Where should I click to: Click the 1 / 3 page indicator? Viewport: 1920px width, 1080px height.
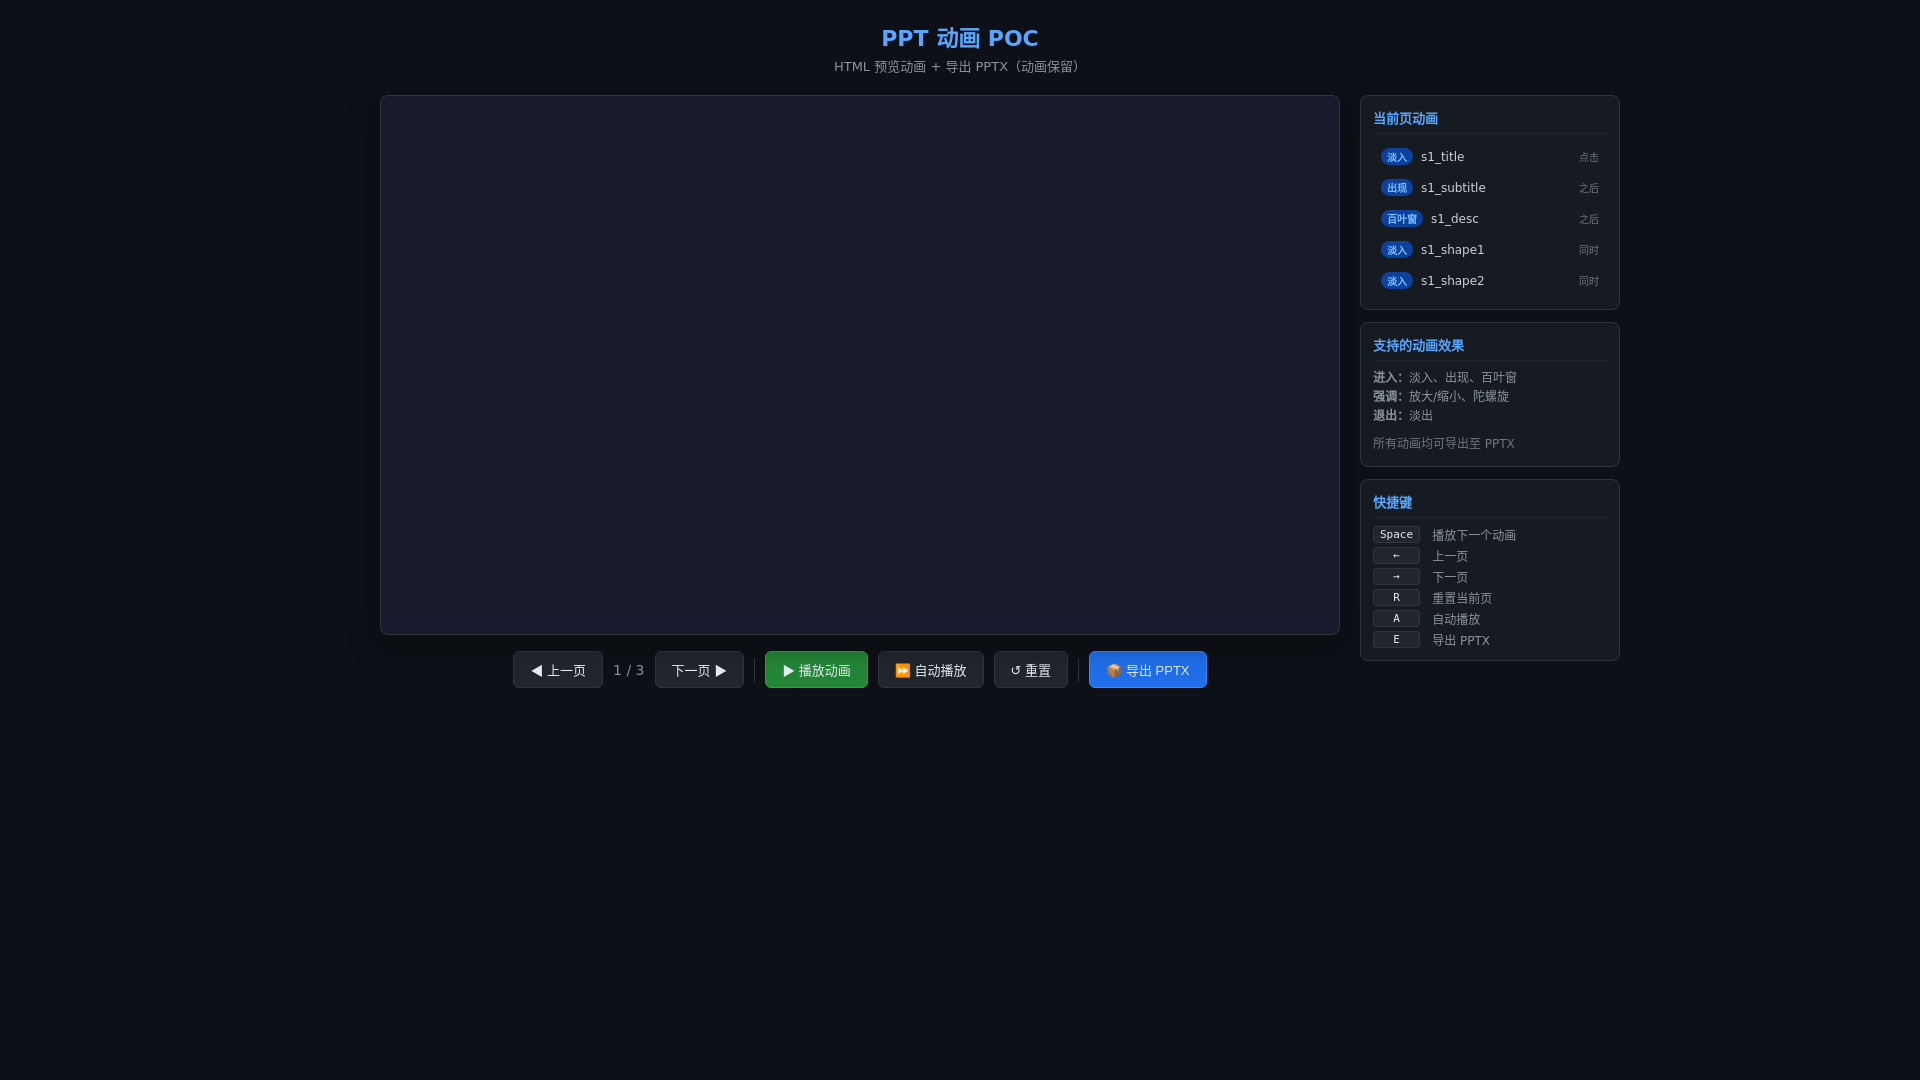(629, 670)
